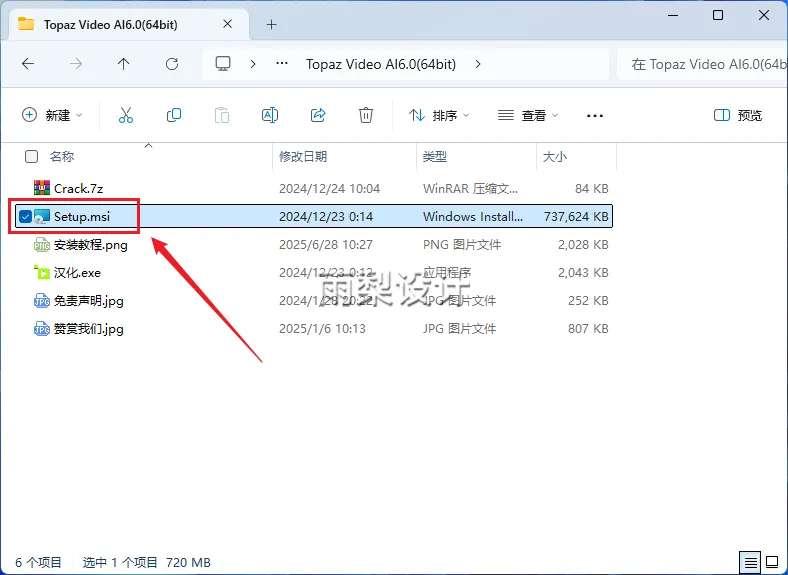
Task: Select the 安装教程.png file name
Action: (91, 245)
